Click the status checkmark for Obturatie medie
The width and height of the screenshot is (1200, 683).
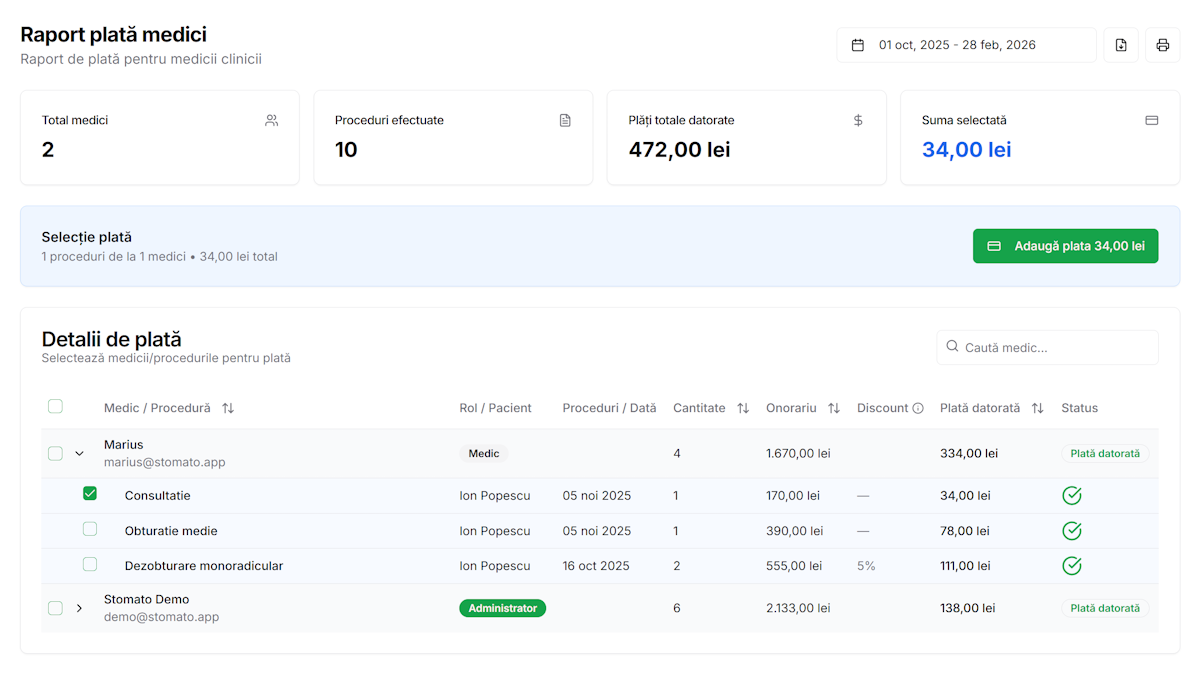[1072, 531]
